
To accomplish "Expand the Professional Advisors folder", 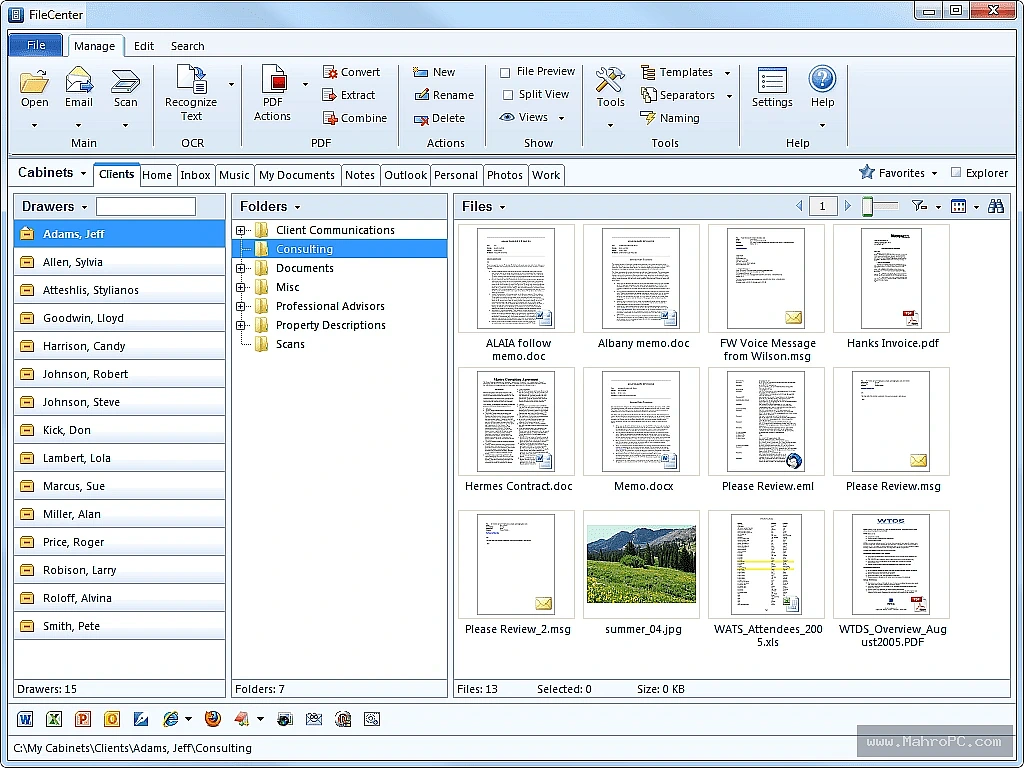I will point(240,306).
